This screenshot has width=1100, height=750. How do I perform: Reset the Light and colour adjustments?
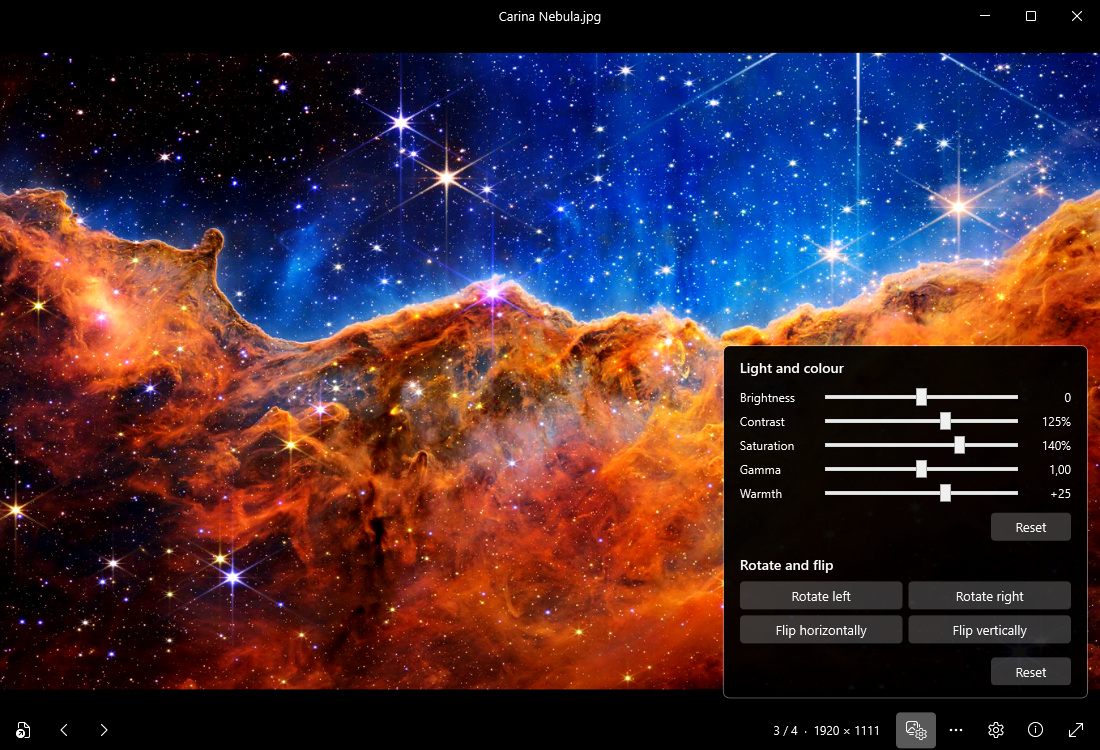(x=1031, y=528)
